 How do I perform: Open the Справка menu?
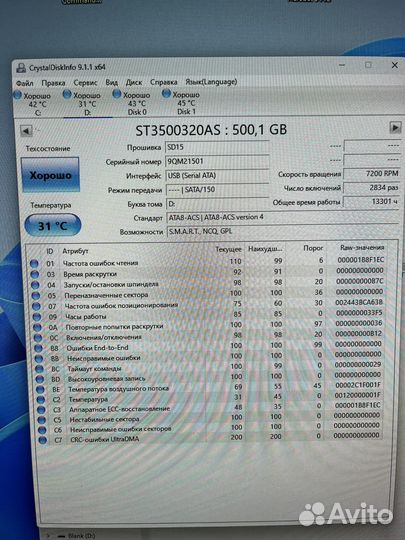point(164,82)
